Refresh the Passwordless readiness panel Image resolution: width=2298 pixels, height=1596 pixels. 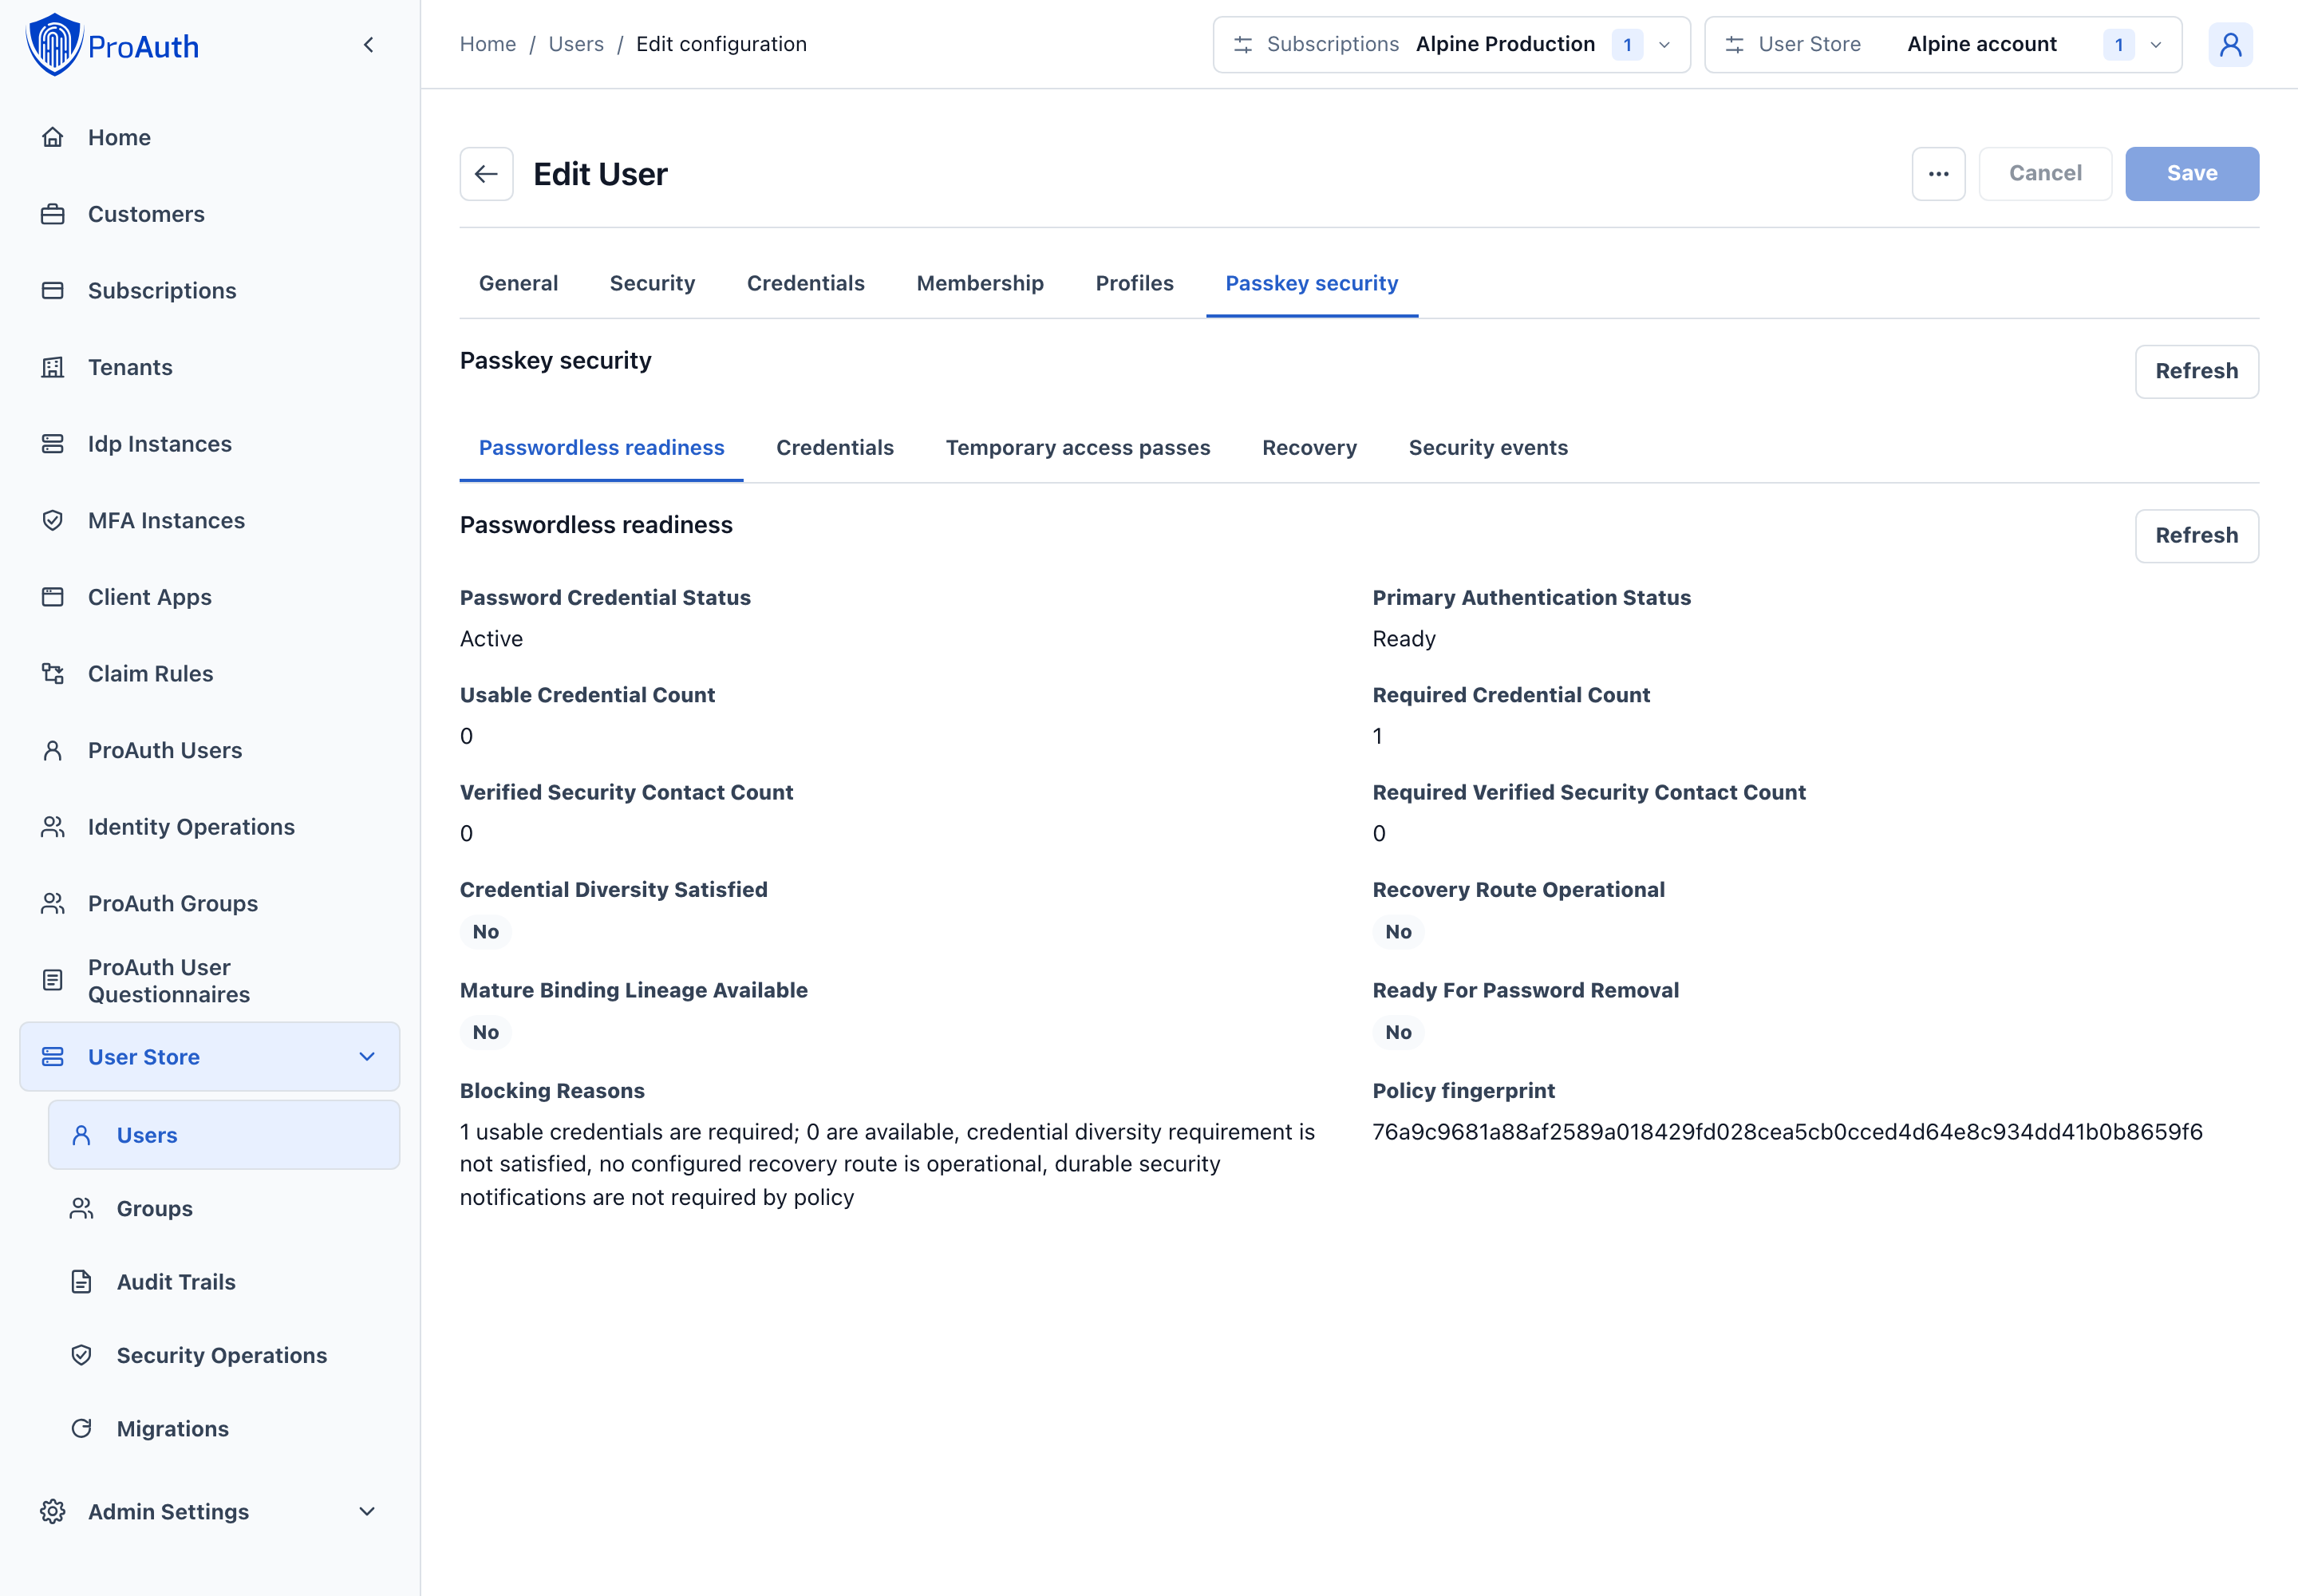[2196, 536]
